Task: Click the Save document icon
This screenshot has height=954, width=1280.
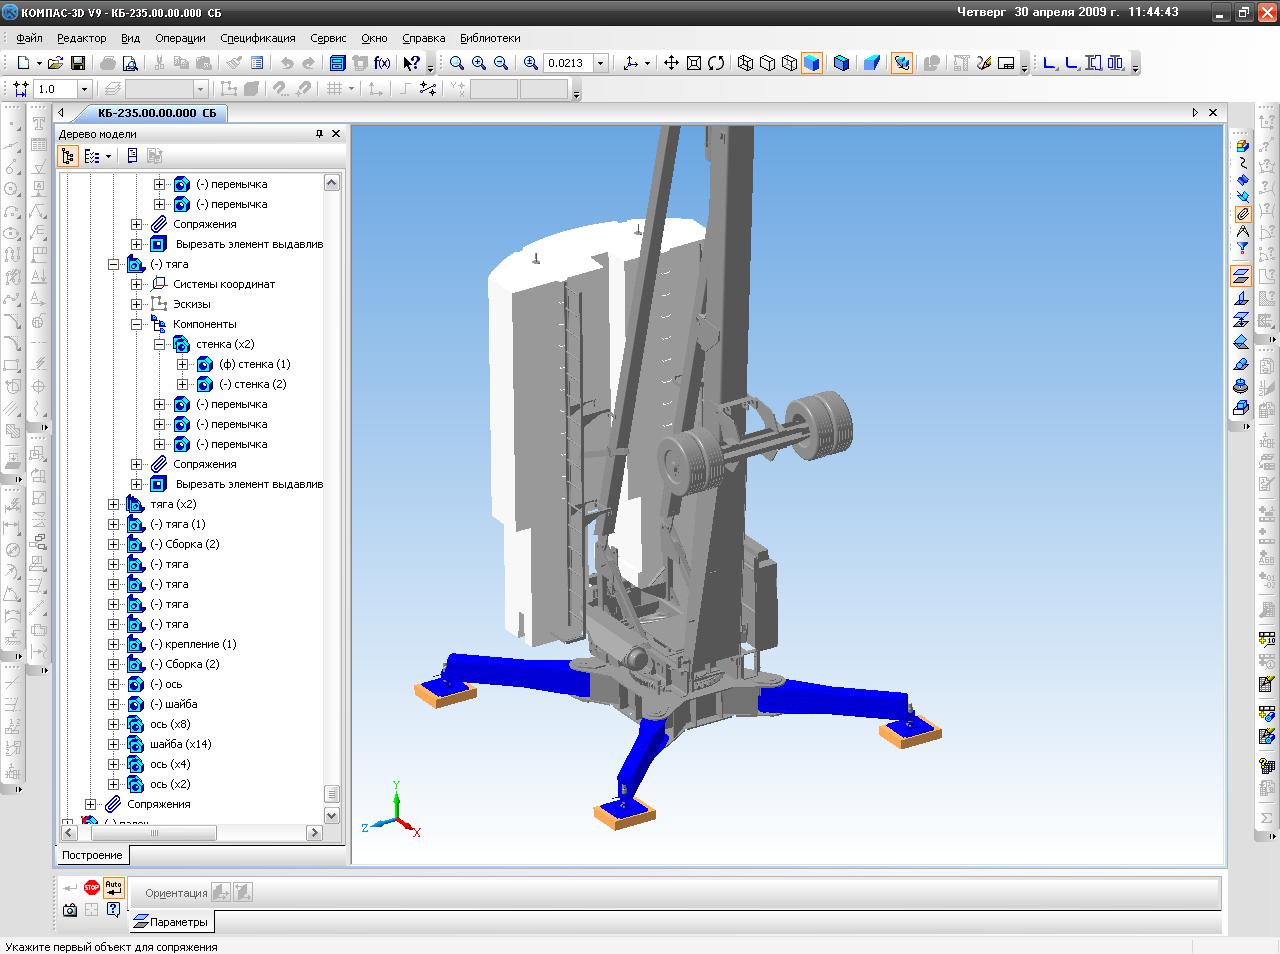Action: click(x=77, y=63)
